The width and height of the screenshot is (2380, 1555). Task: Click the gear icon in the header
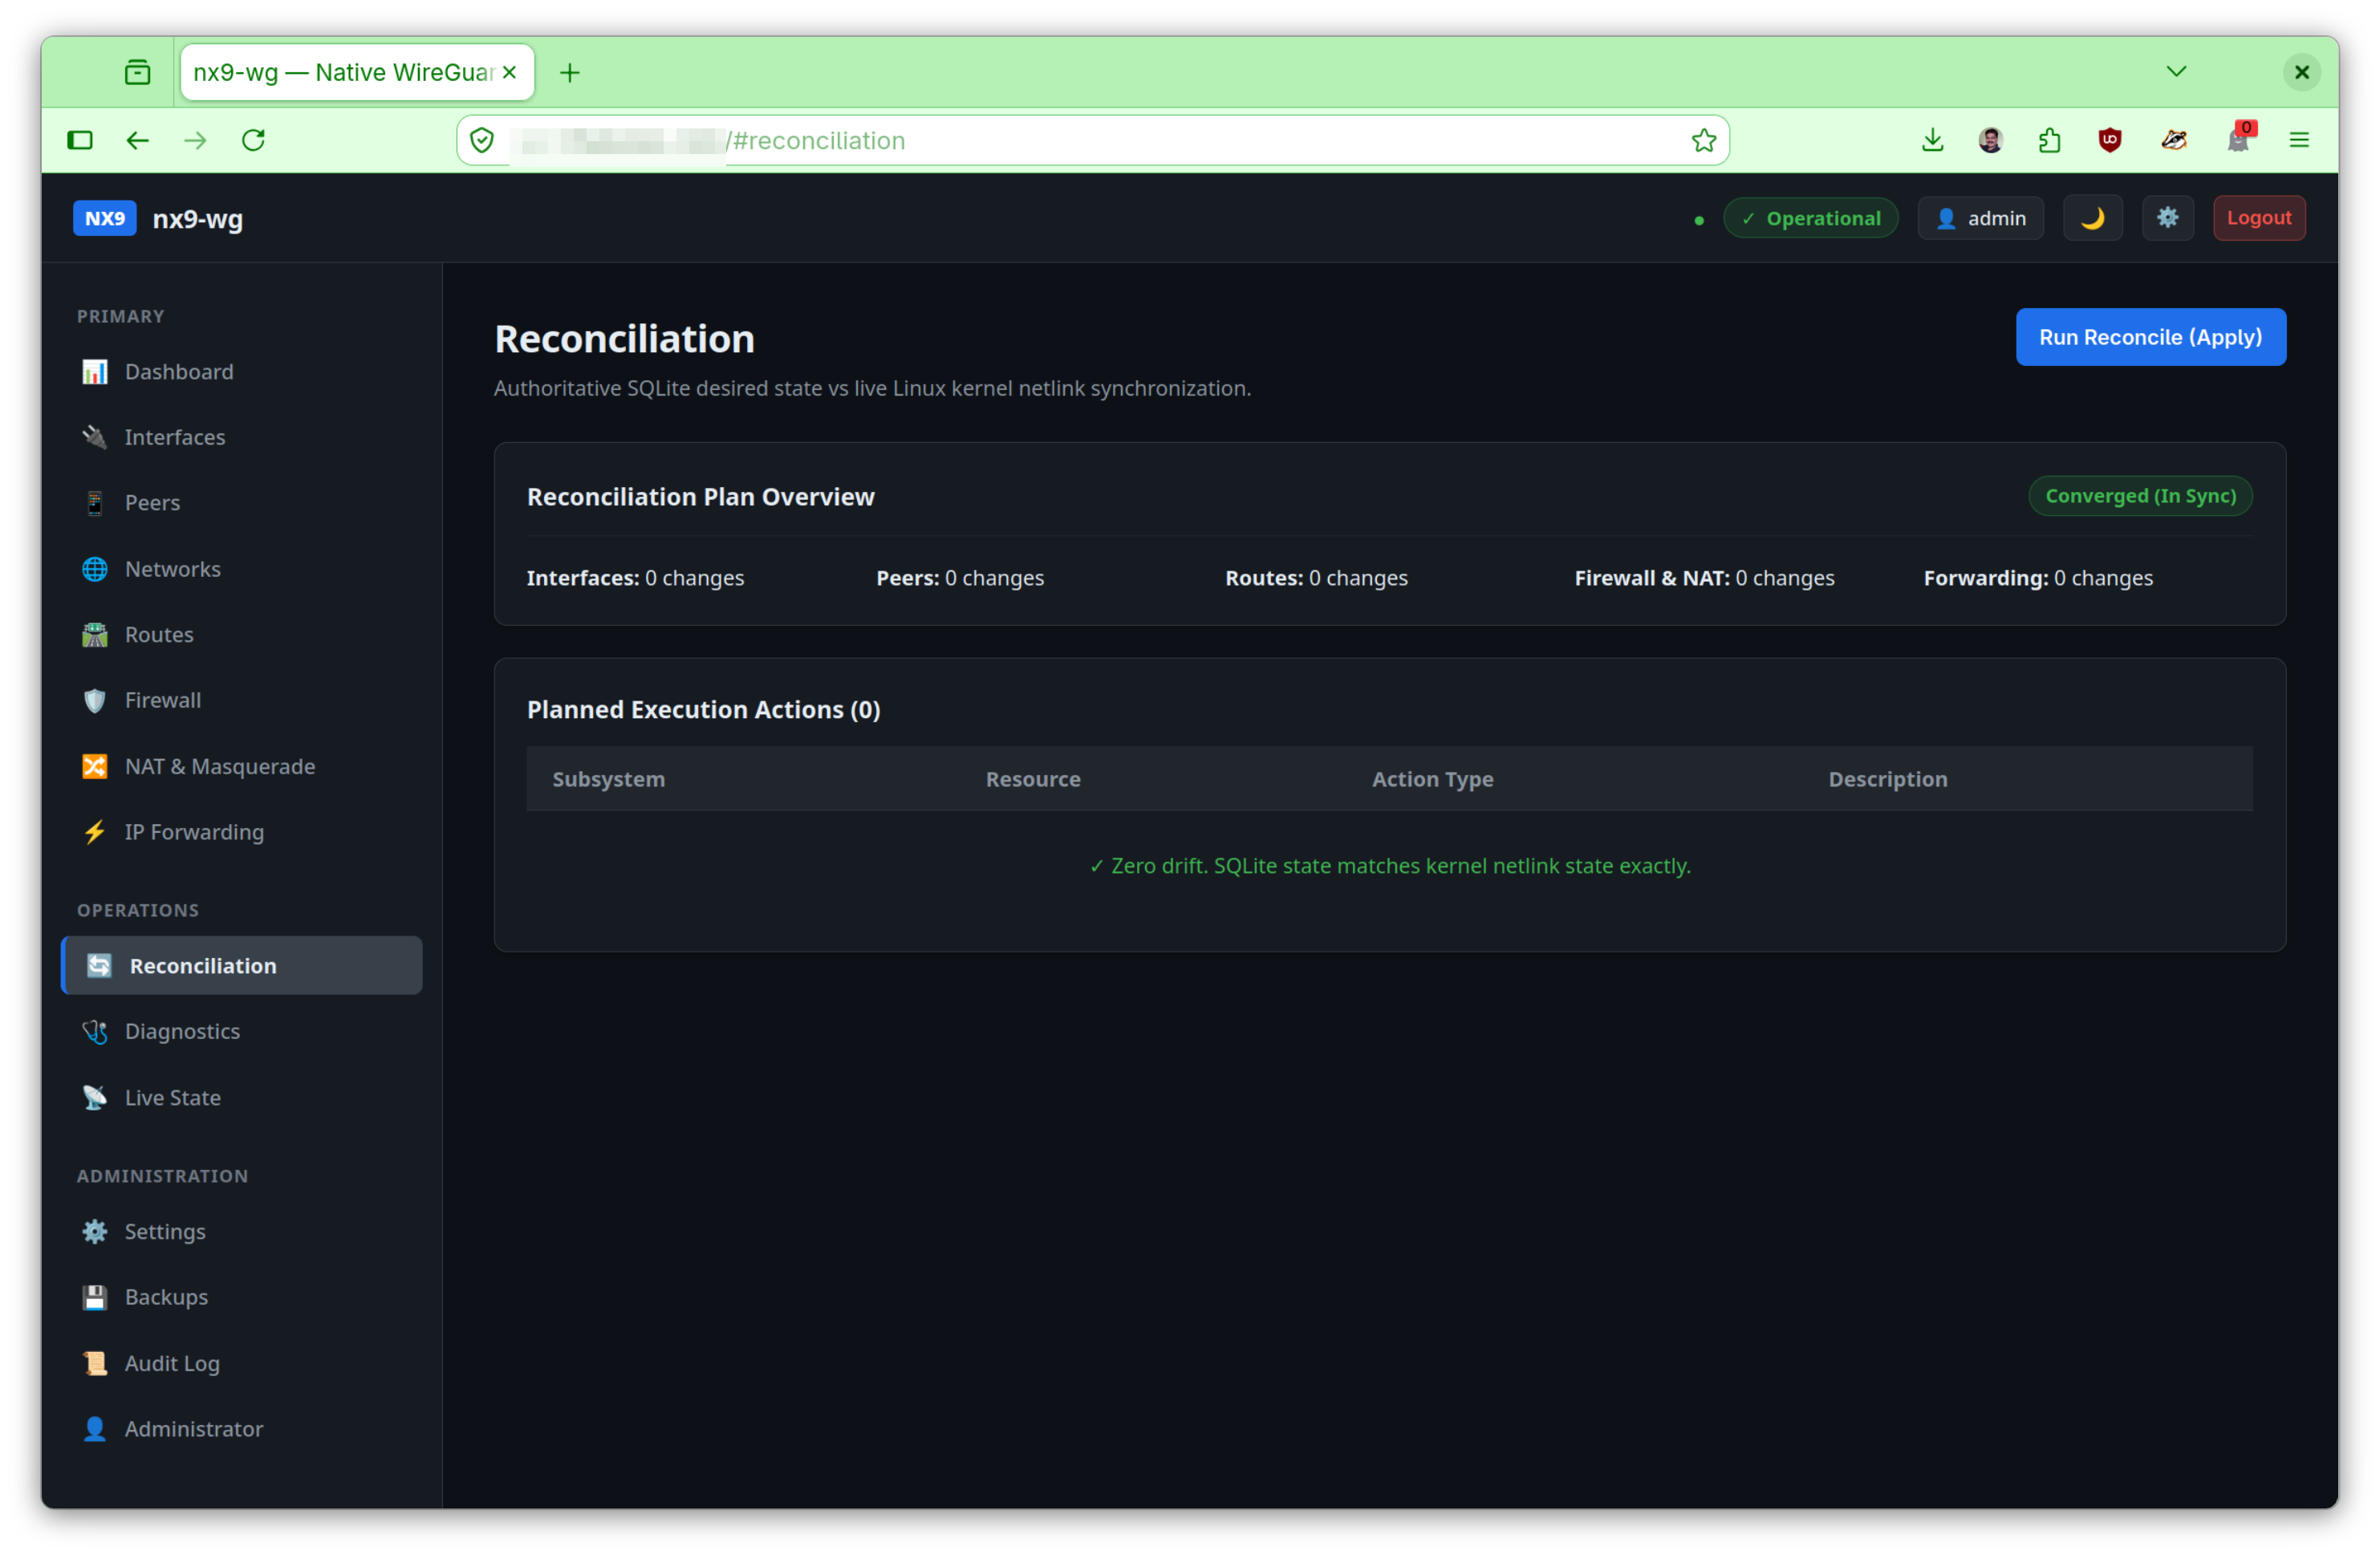pos(2167,218)
